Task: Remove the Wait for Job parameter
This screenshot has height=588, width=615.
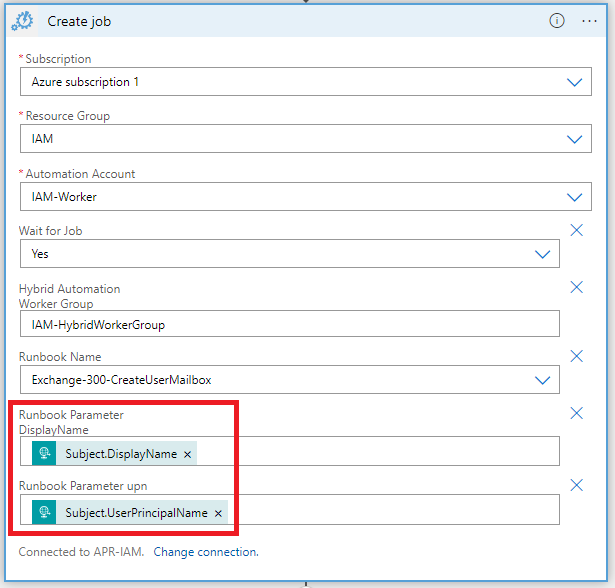Action: (576, 230)
